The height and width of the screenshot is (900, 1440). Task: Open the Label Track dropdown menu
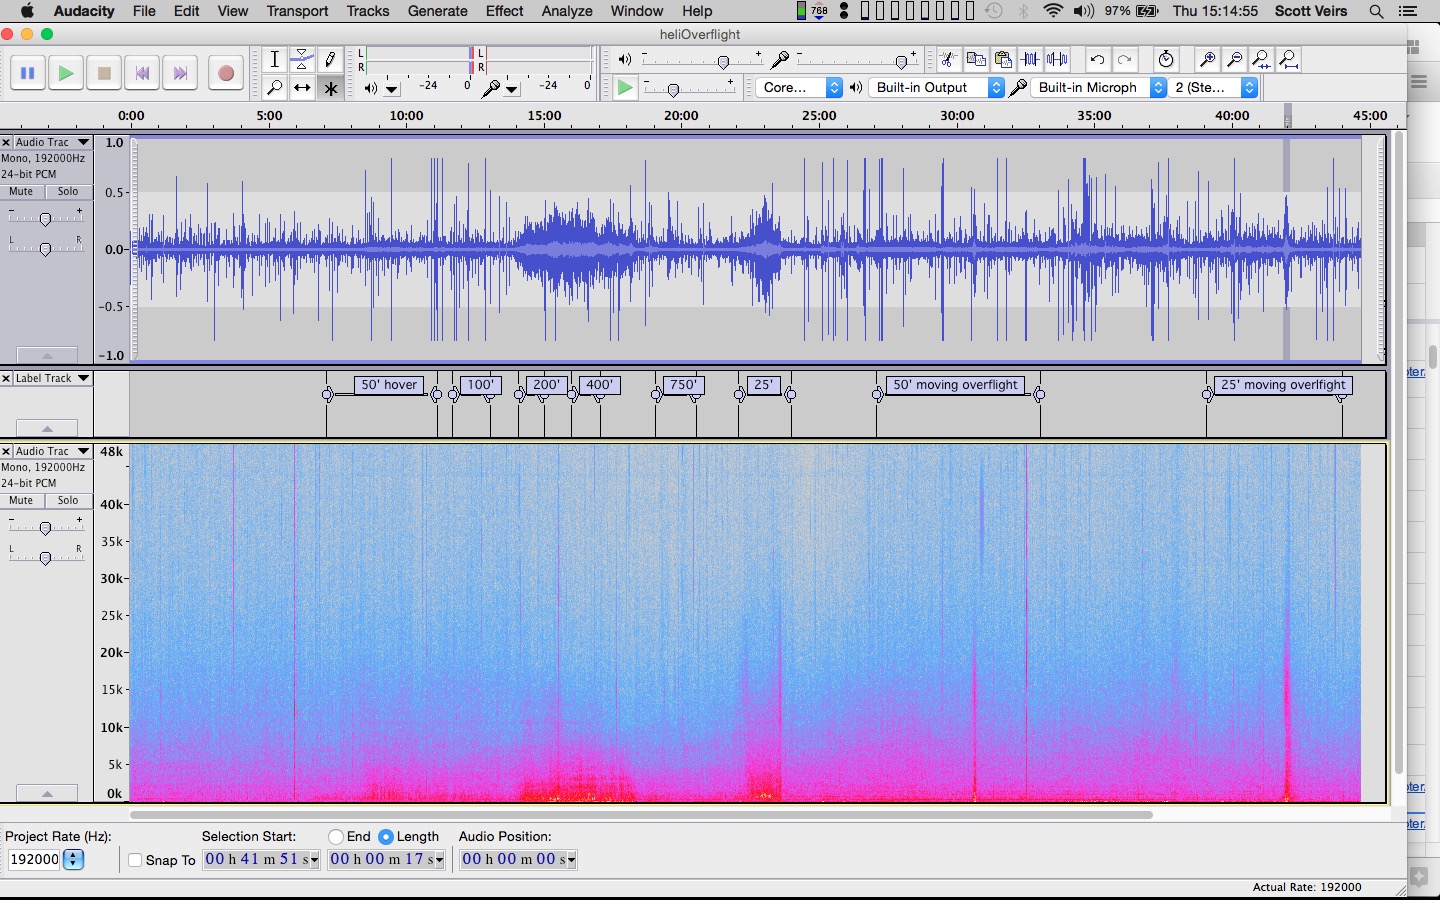point(84,379)
